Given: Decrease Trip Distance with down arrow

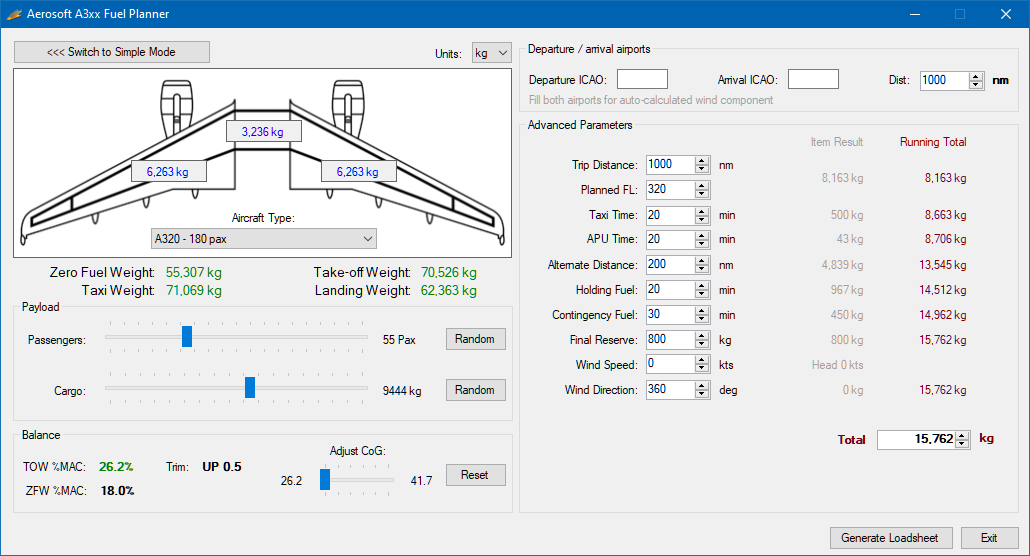Looking at the screenshot, I should (702, 169).
